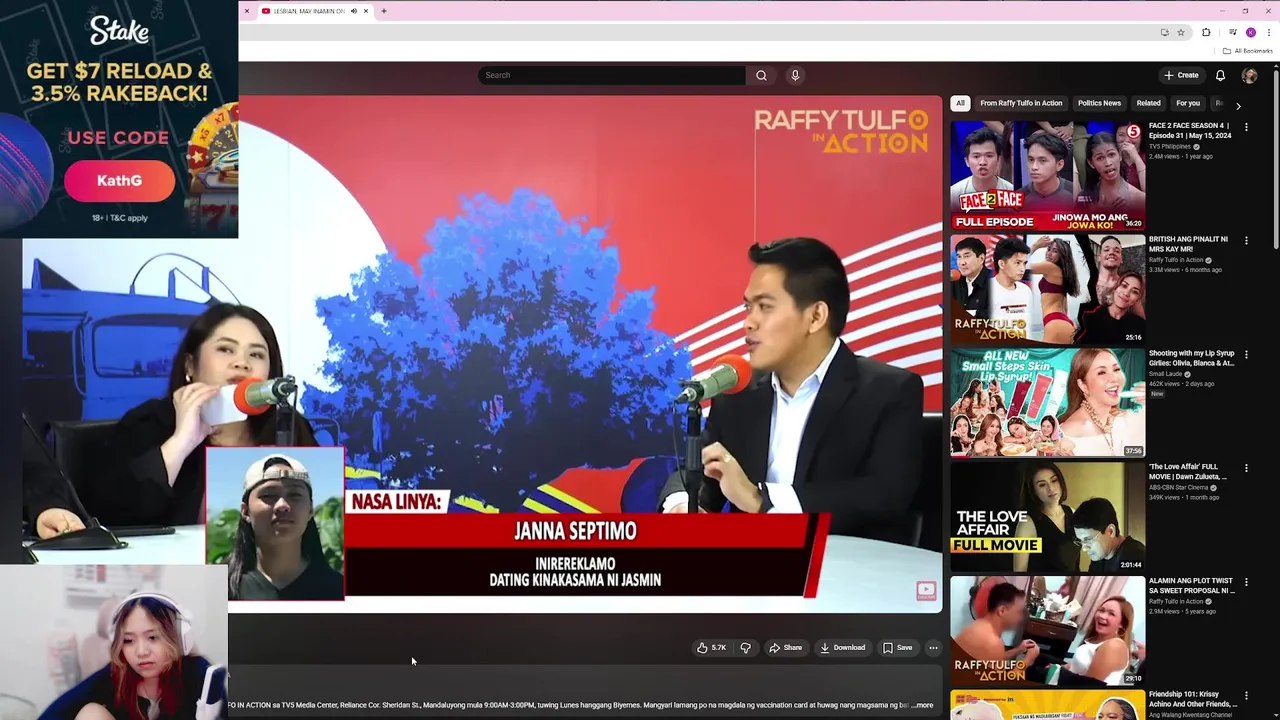Open options for BRITISH ANG PINALIT video
This screenshot has width=1280, height=720.
click(x=1246, y=241)
